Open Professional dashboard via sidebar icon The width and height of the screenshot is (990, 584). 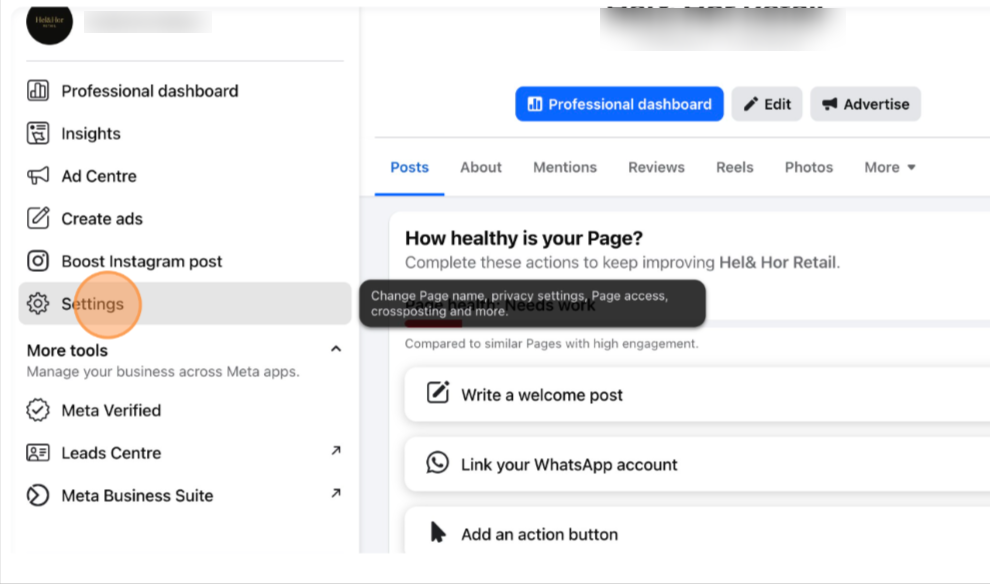[37, 91]
